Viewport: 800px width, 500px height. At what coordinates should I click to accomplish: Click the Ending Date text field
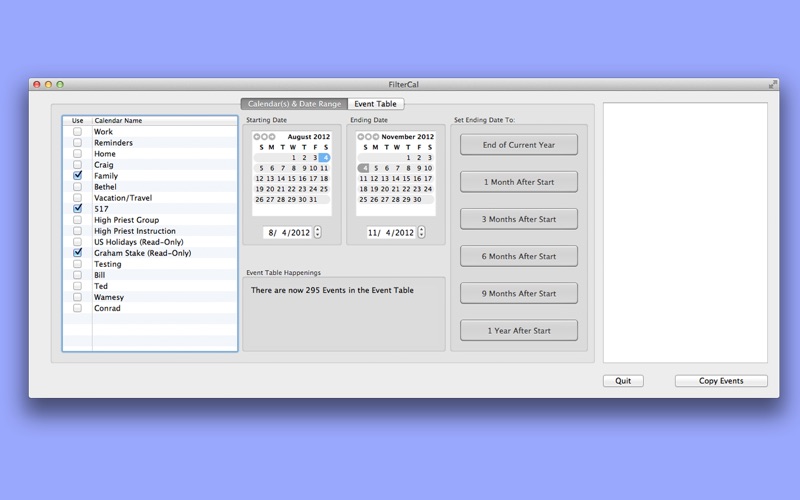point(389,232)
